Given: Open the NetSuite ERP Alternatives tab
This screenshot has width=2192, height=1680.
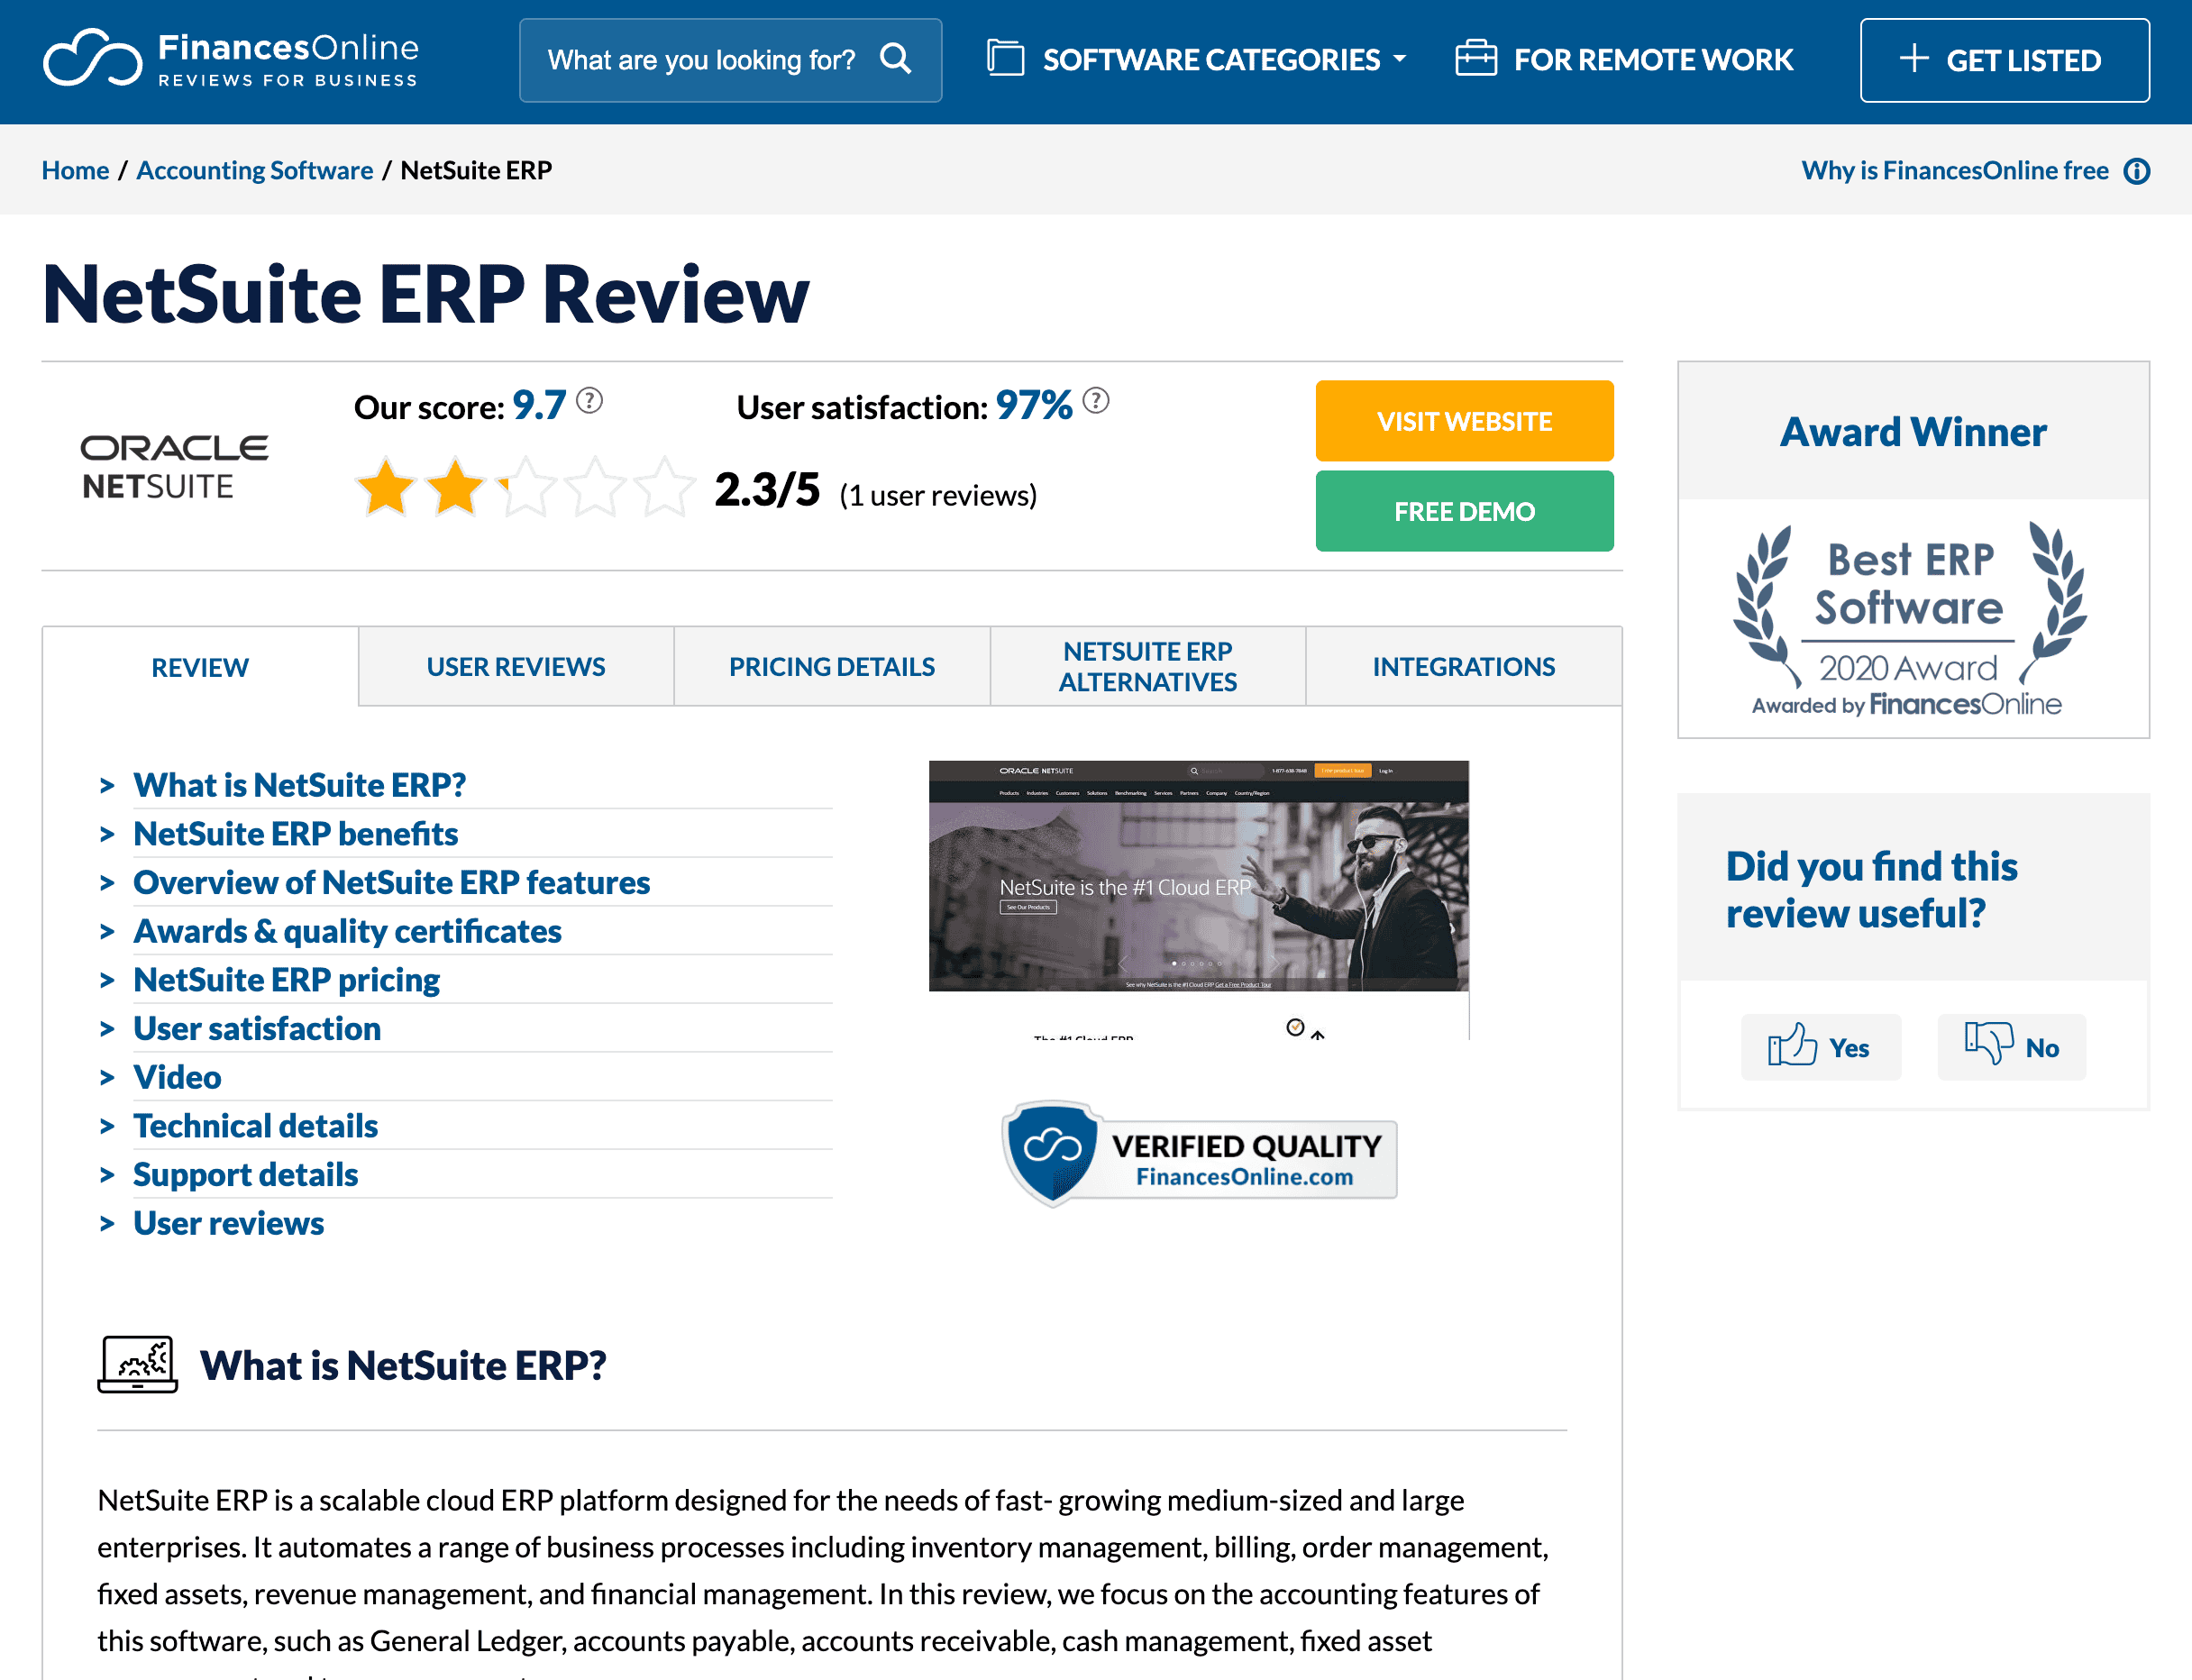Looking at the screenshot, I should [1148, 667].
